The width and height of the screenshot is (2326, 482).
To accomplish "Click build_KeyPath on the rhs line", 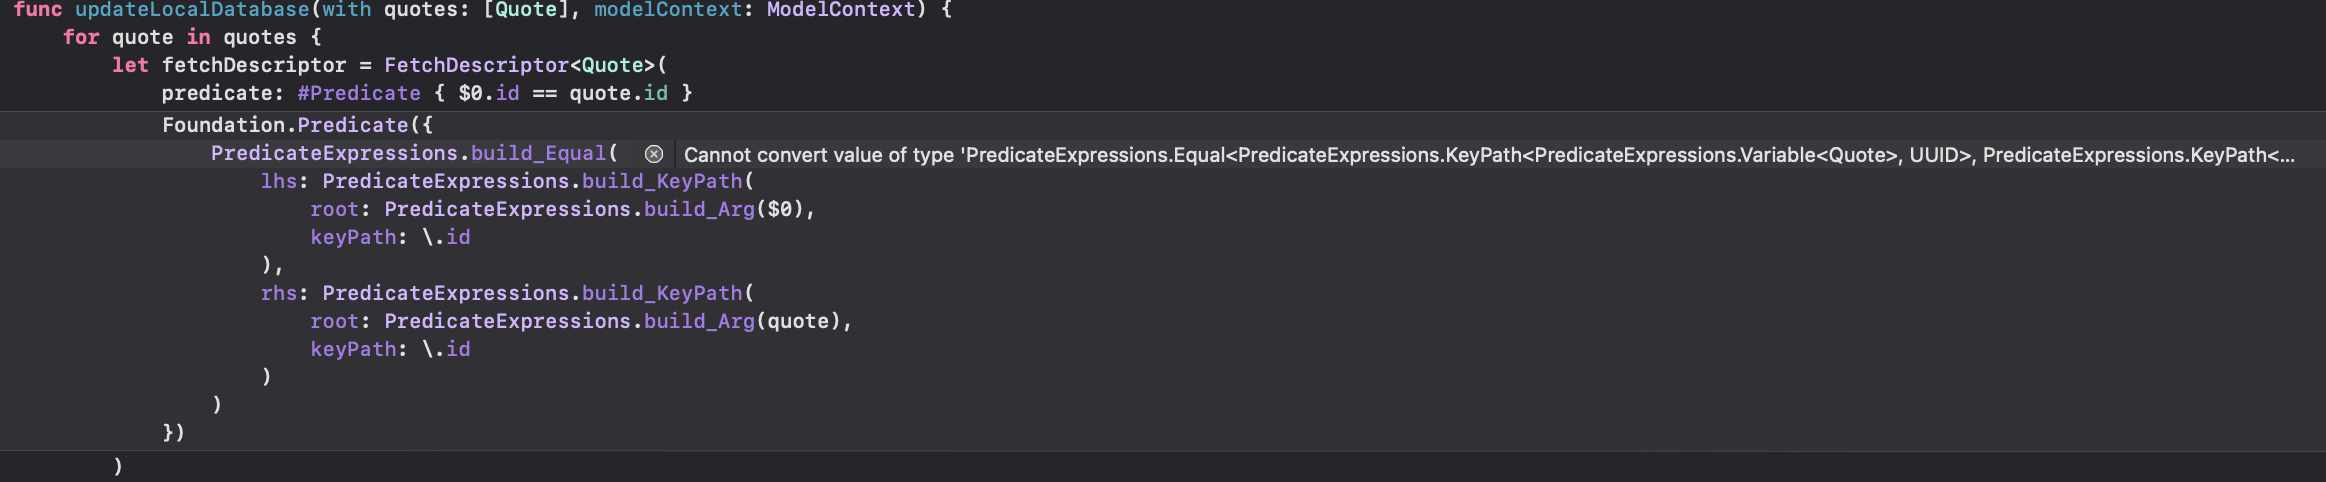I will tap(662, 293).
